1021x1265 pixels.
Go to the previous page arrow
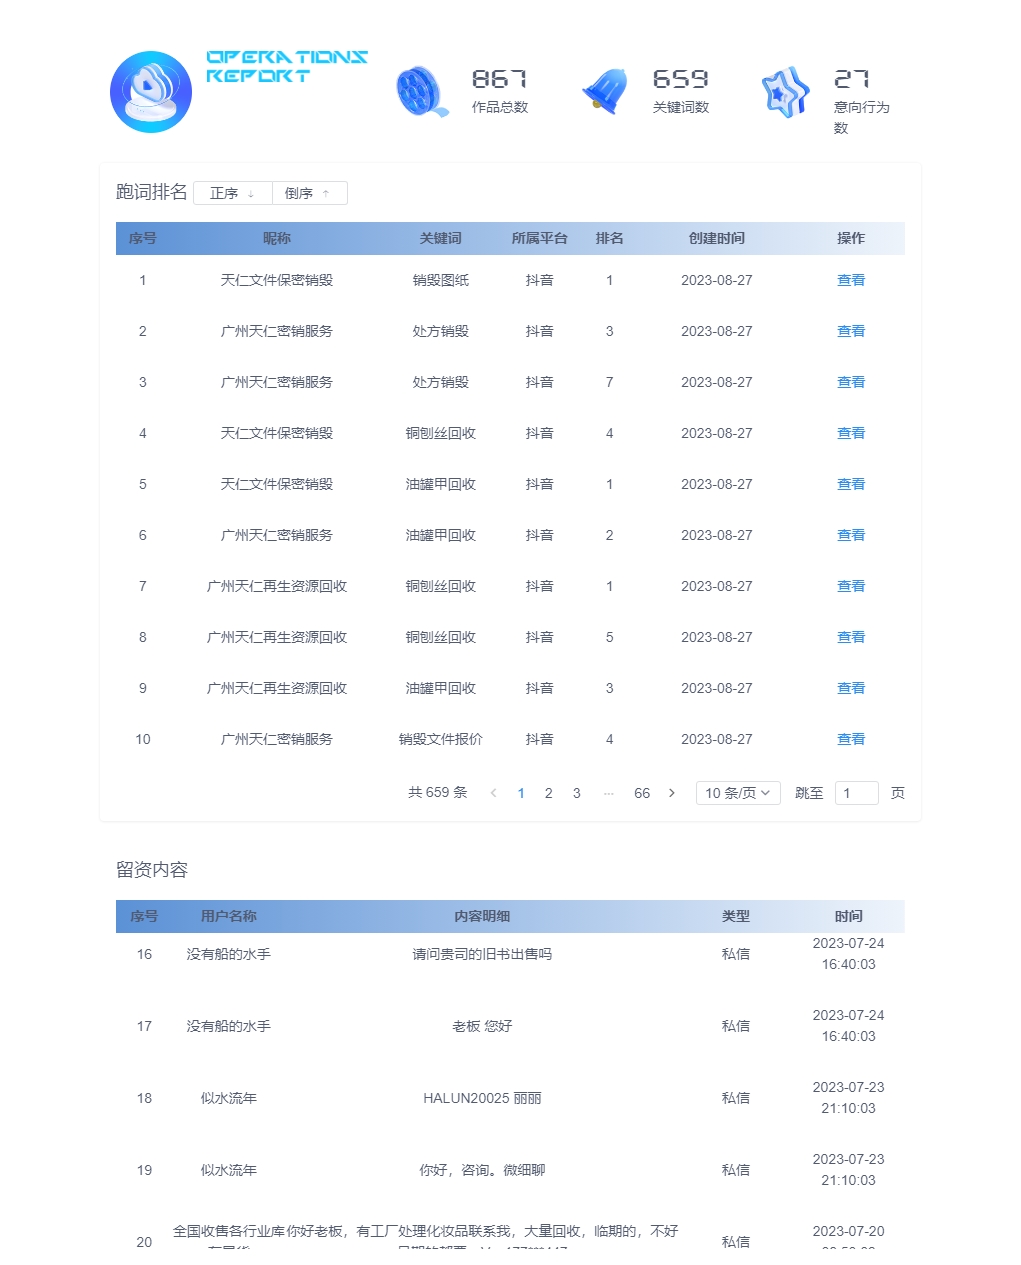pyautogui.click(x=493, y=793)
